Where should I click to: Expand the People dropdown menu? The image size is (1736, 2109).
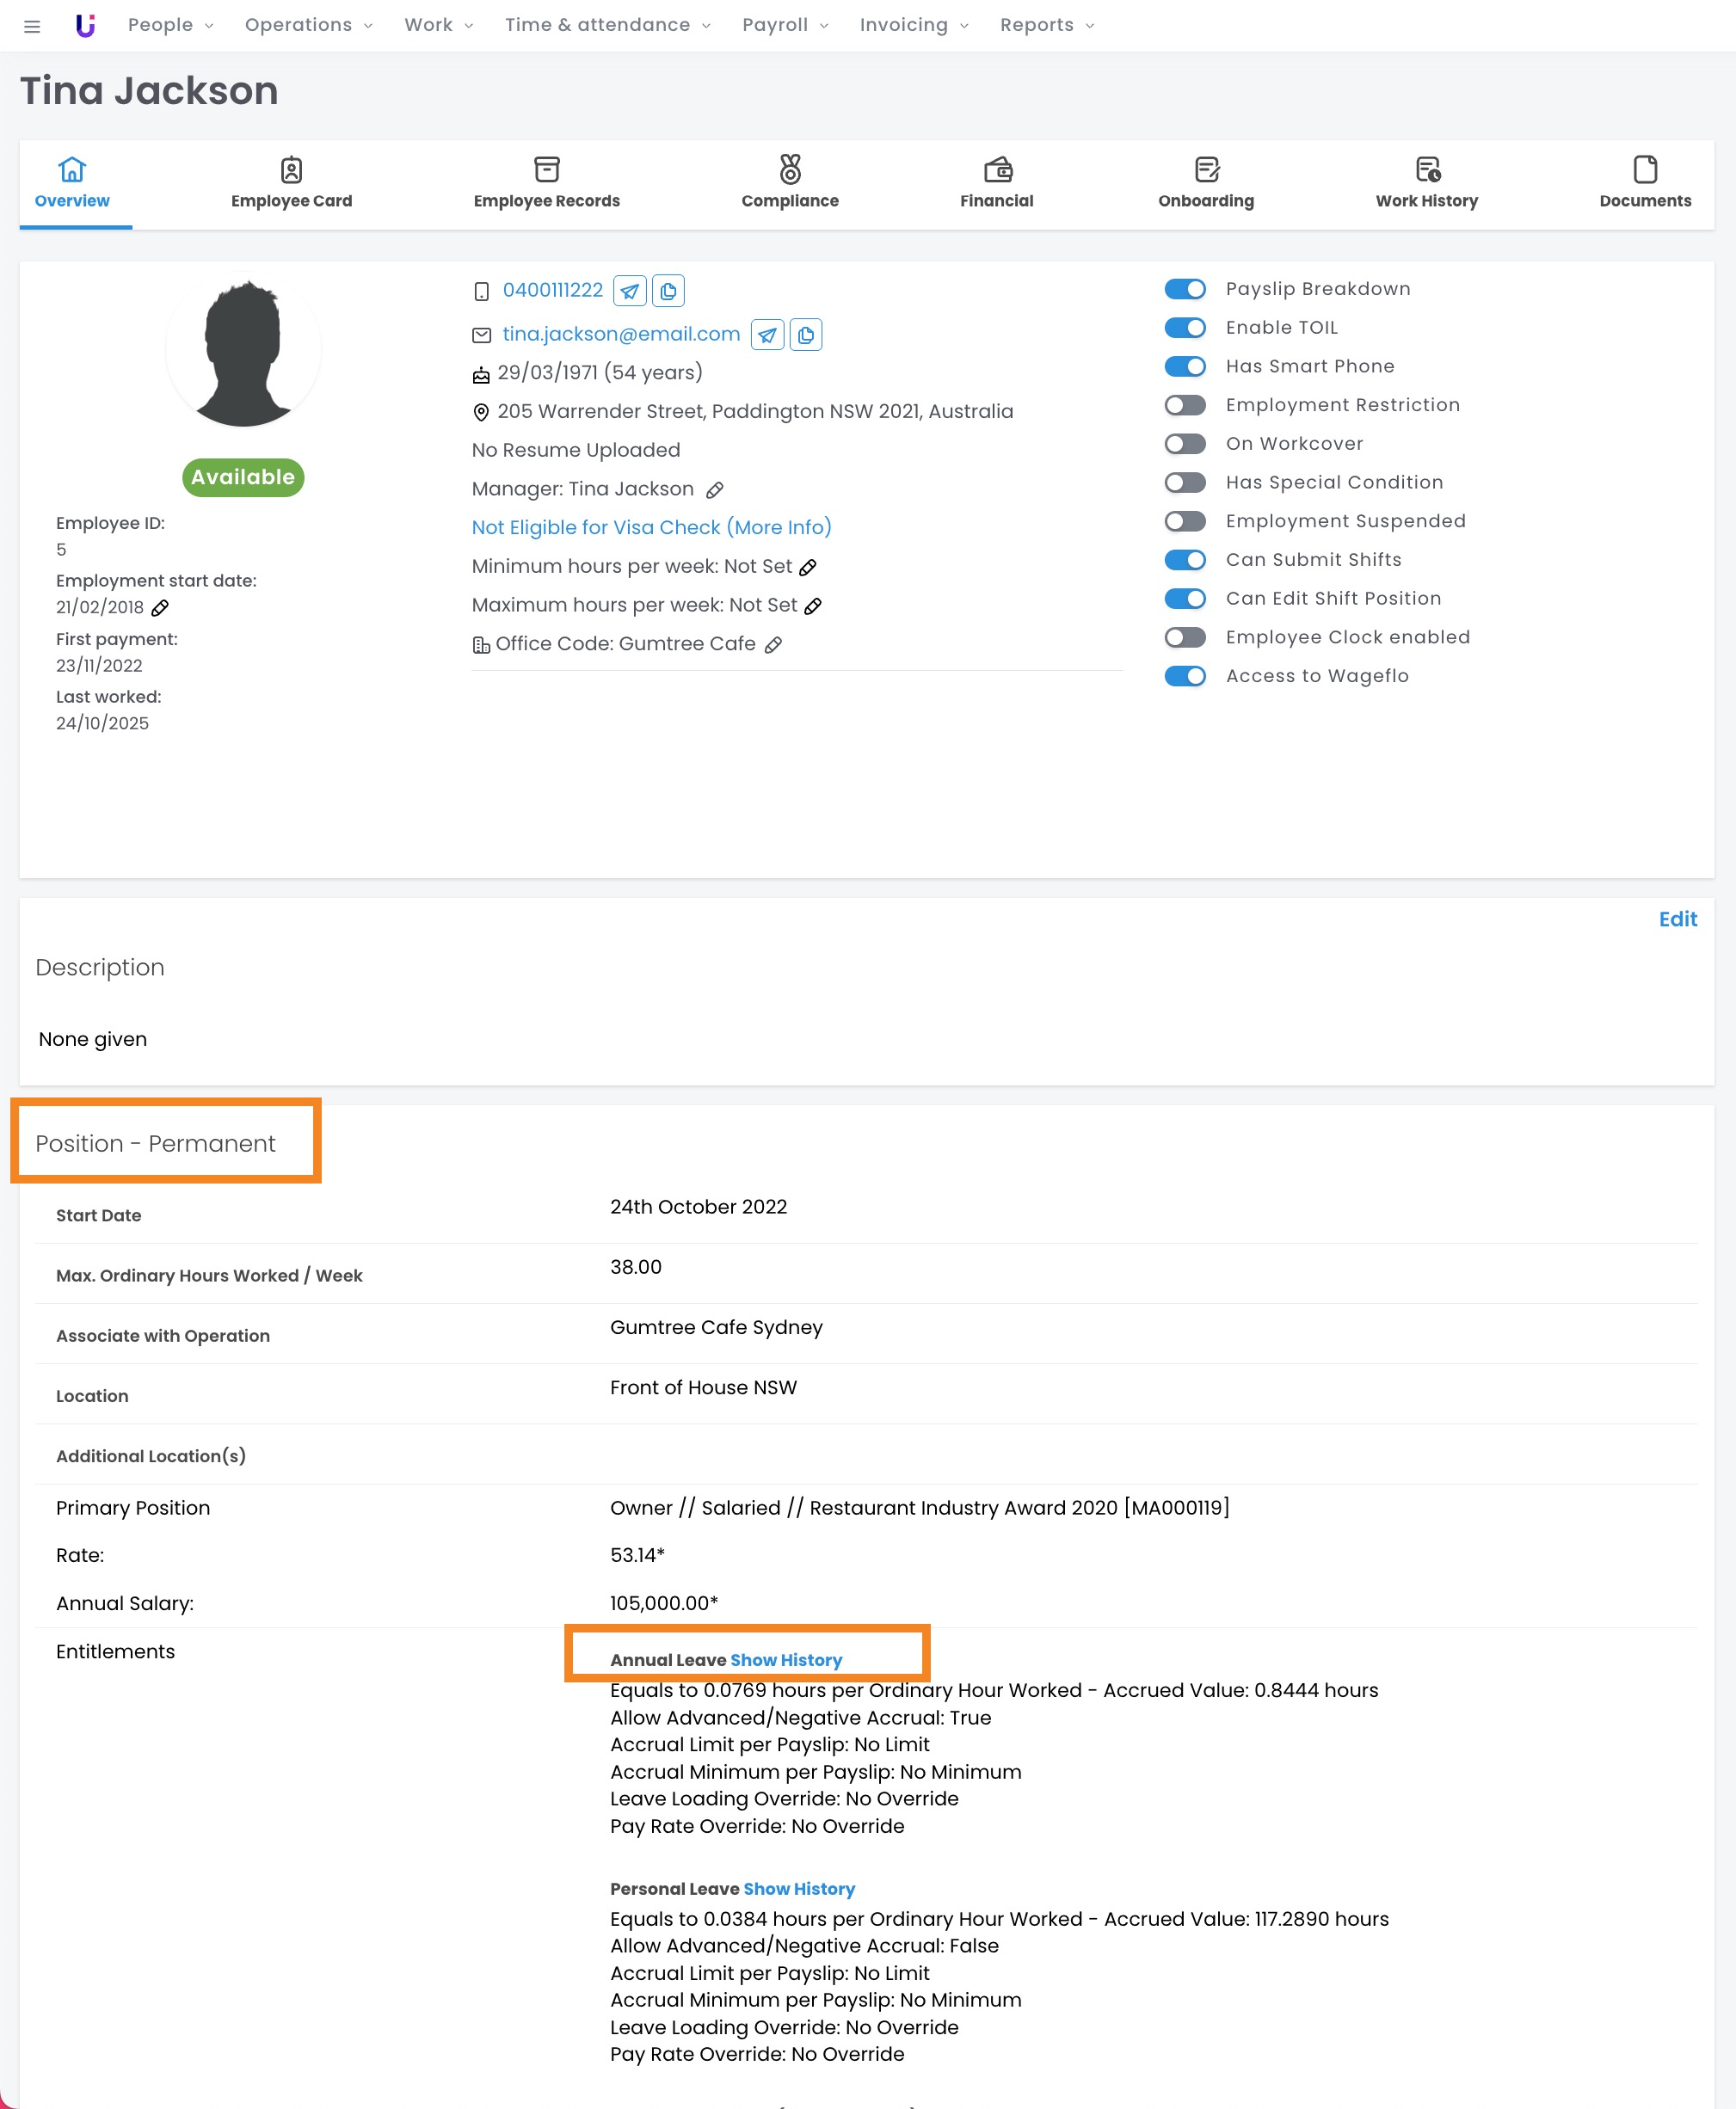tap(170, 25)
